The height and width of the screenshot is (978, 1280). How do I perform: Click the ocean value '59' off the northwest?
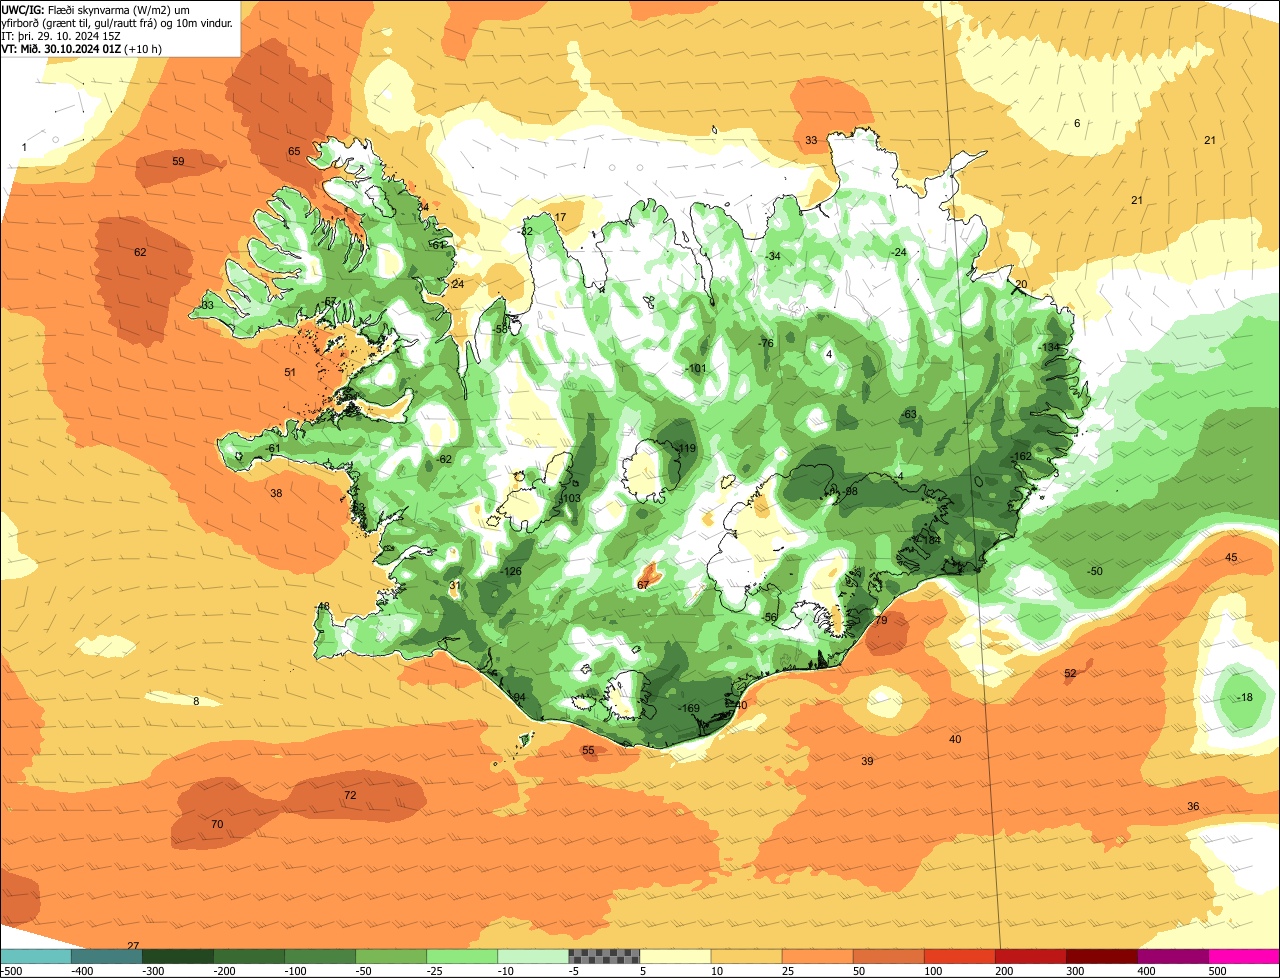[178, 161]
